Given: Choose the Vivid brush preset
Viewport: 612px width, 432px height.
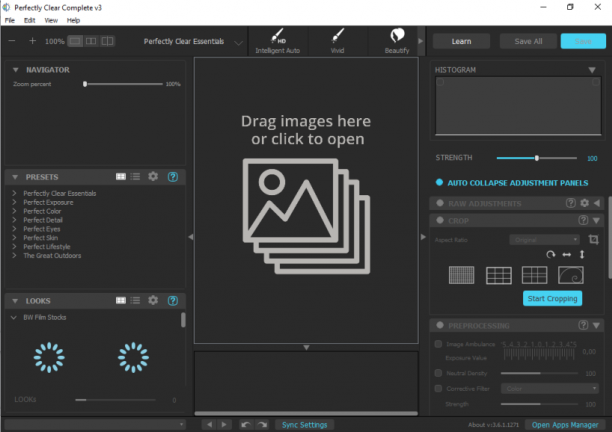Looking at the screenshot, I should [337, 41].
